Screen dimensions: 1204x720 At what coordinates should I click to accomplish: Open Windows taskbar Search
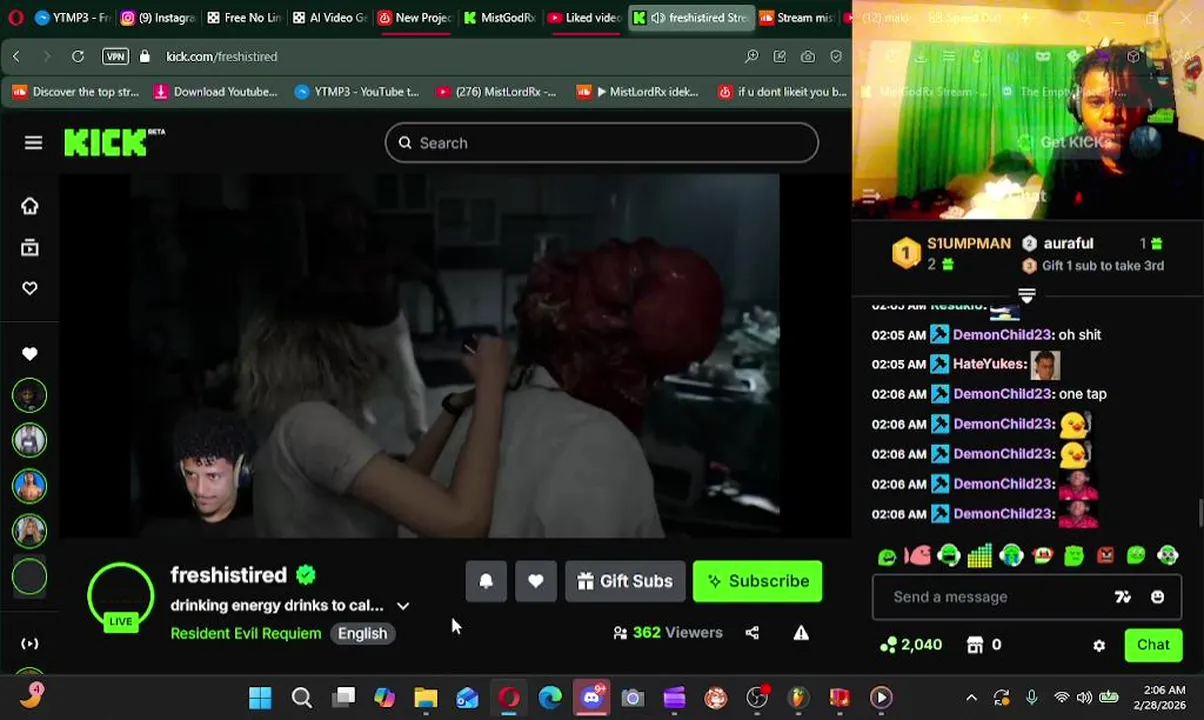point(301,698)
